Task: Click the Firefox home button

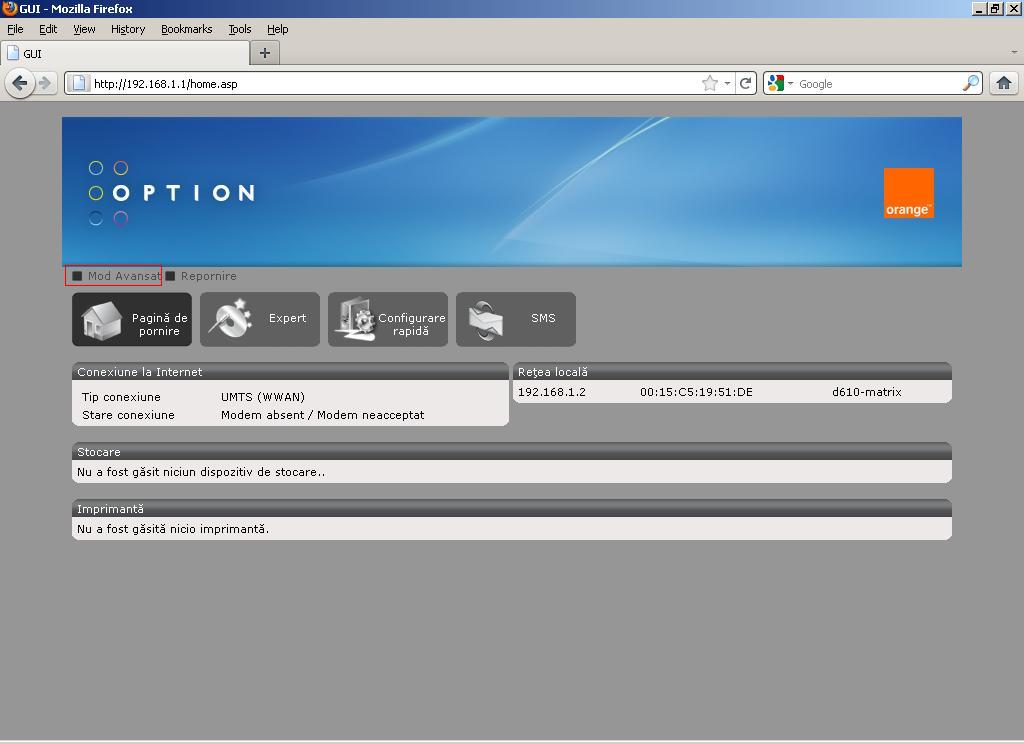Action: tap(1003, 84)
